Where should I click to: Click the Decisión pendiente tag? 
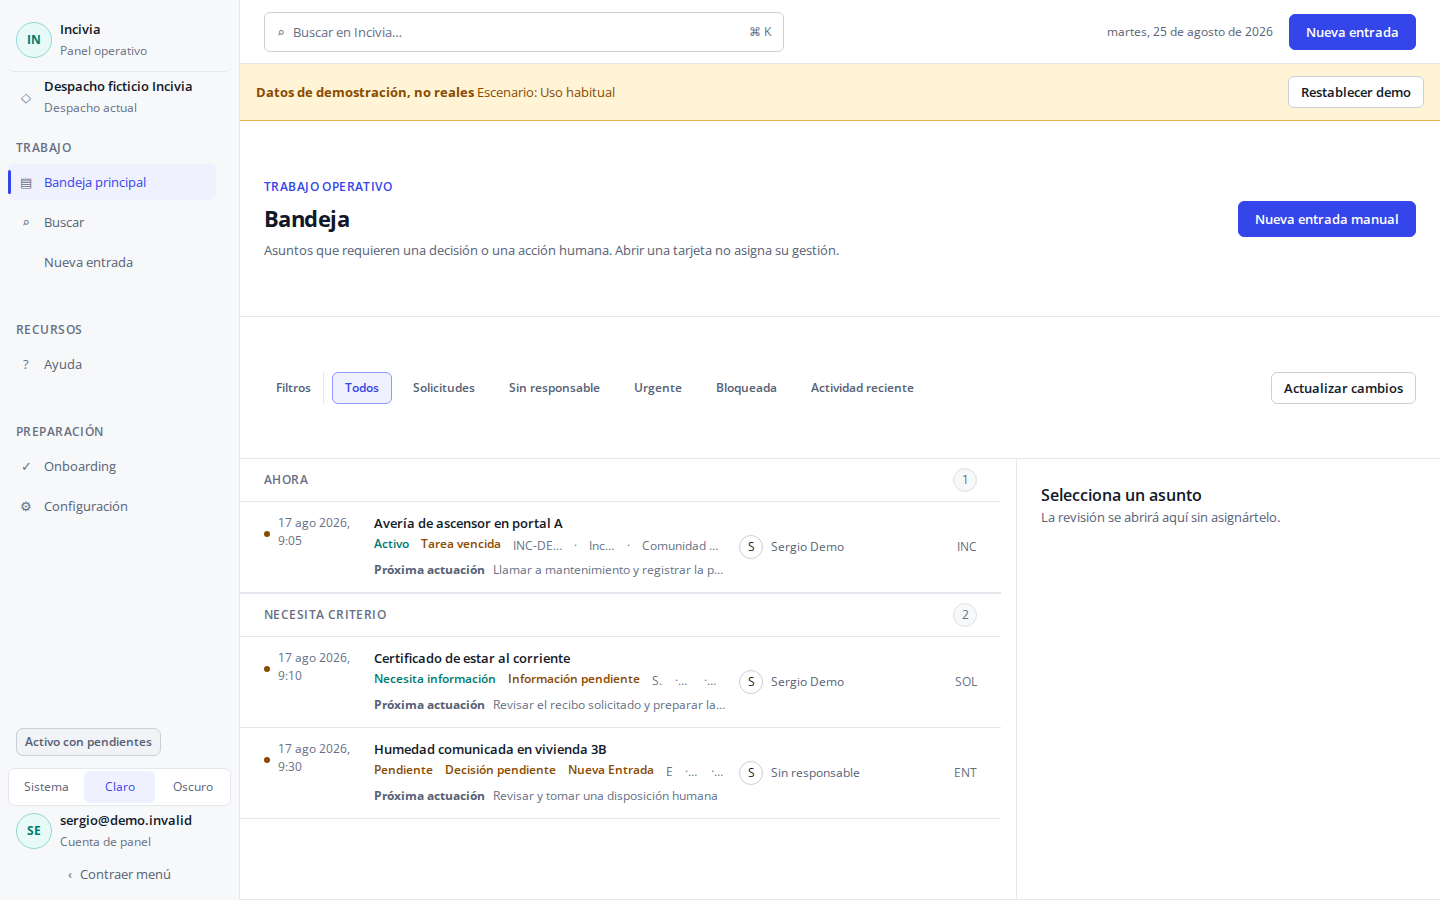point(500,770)
